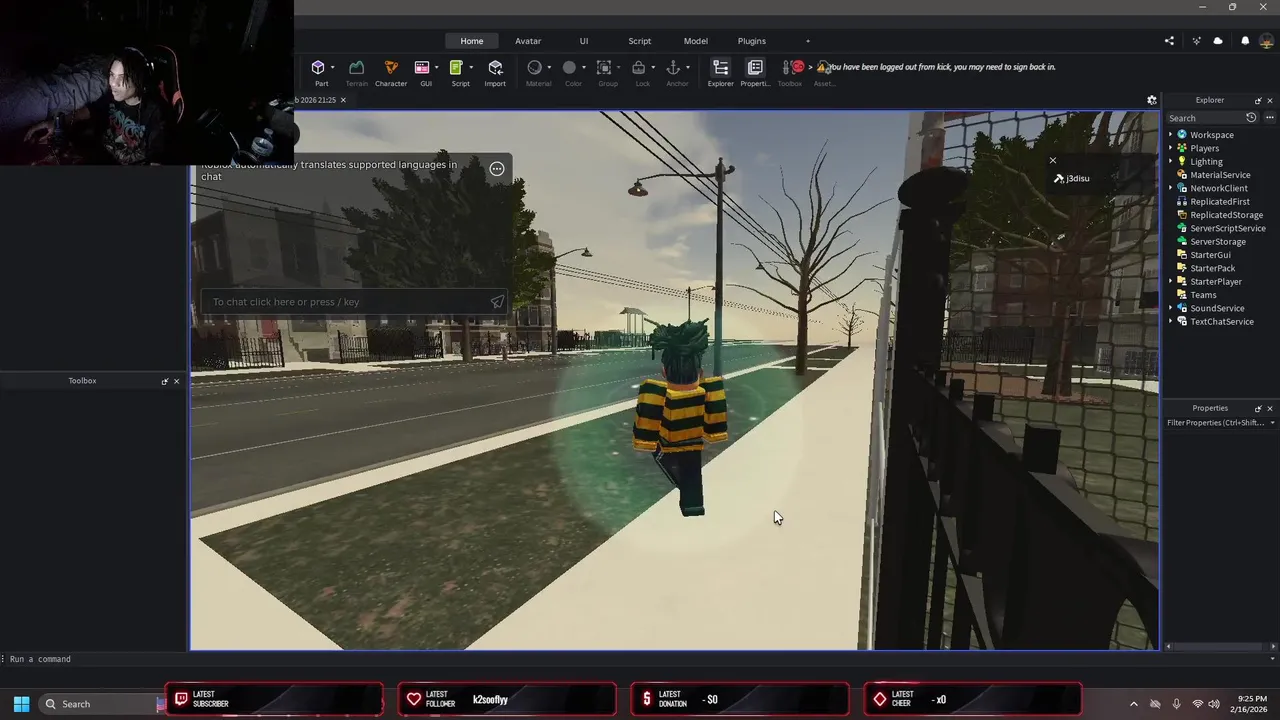Select ReplicatedStorage in Explorer
This screenshot has height=720, width=1280.
pos(1226,215)
